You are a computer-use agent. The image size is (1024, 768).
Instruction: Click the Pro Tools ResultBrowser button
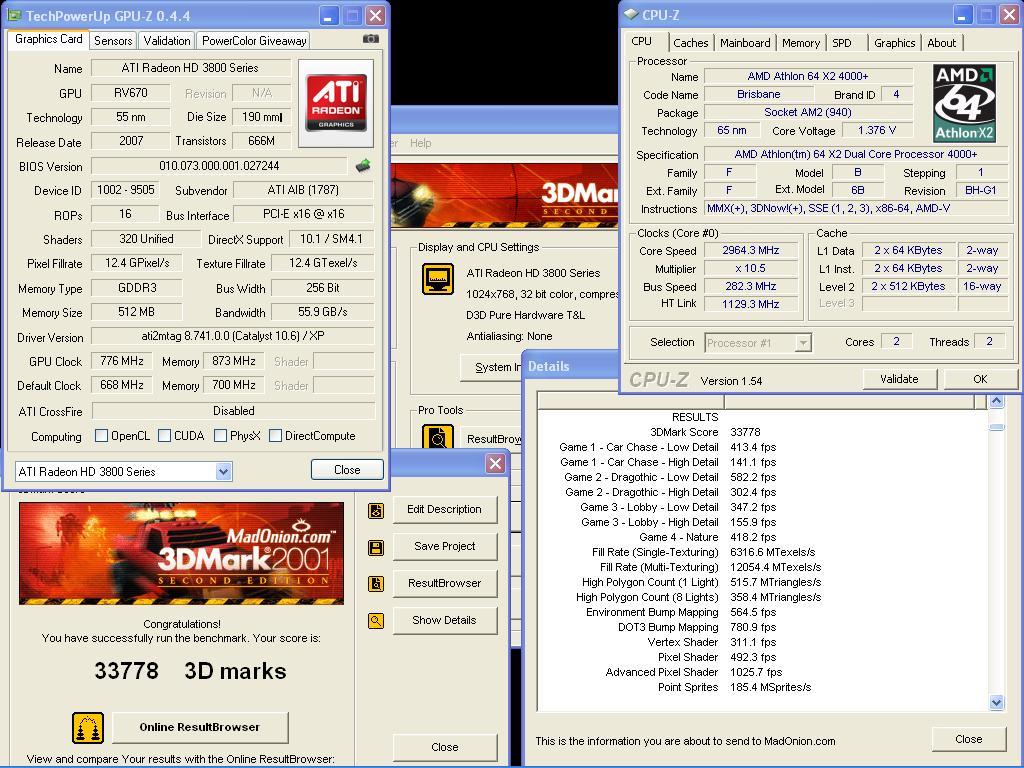pos(492,439)
